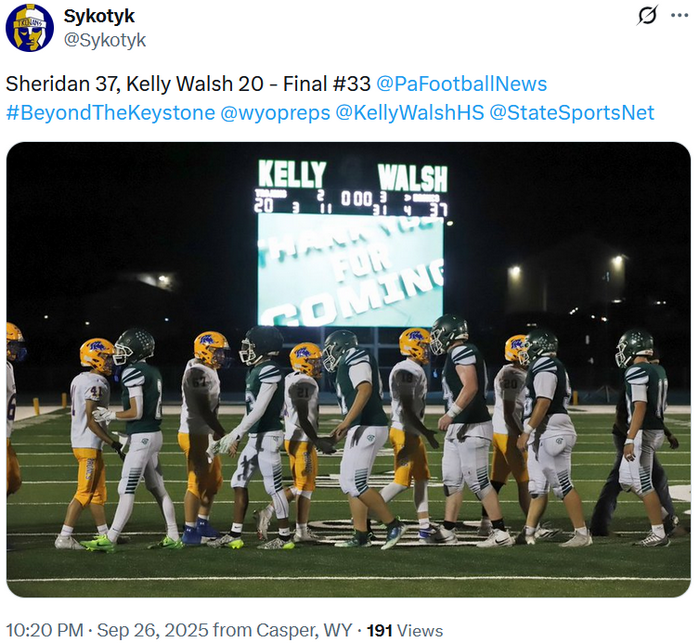
Task: View the 191 Views count
Action: click(404, 630)
